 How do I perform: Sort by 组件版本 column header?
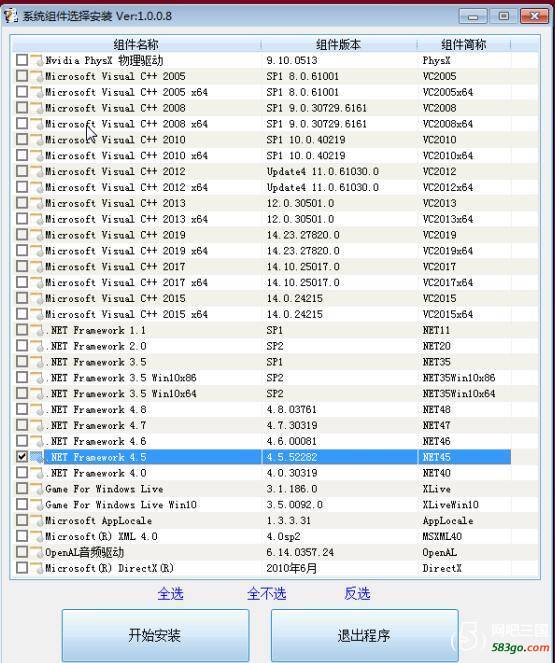339,44
